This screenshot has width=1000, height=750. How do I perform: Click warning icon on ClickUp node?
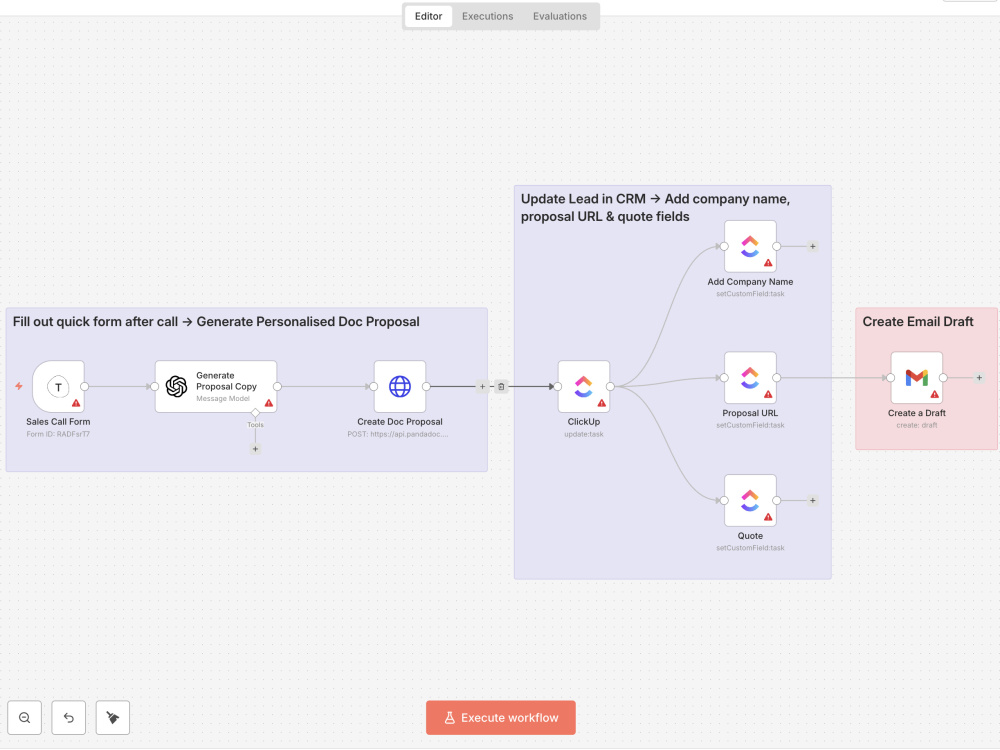(x=601, y=403)
